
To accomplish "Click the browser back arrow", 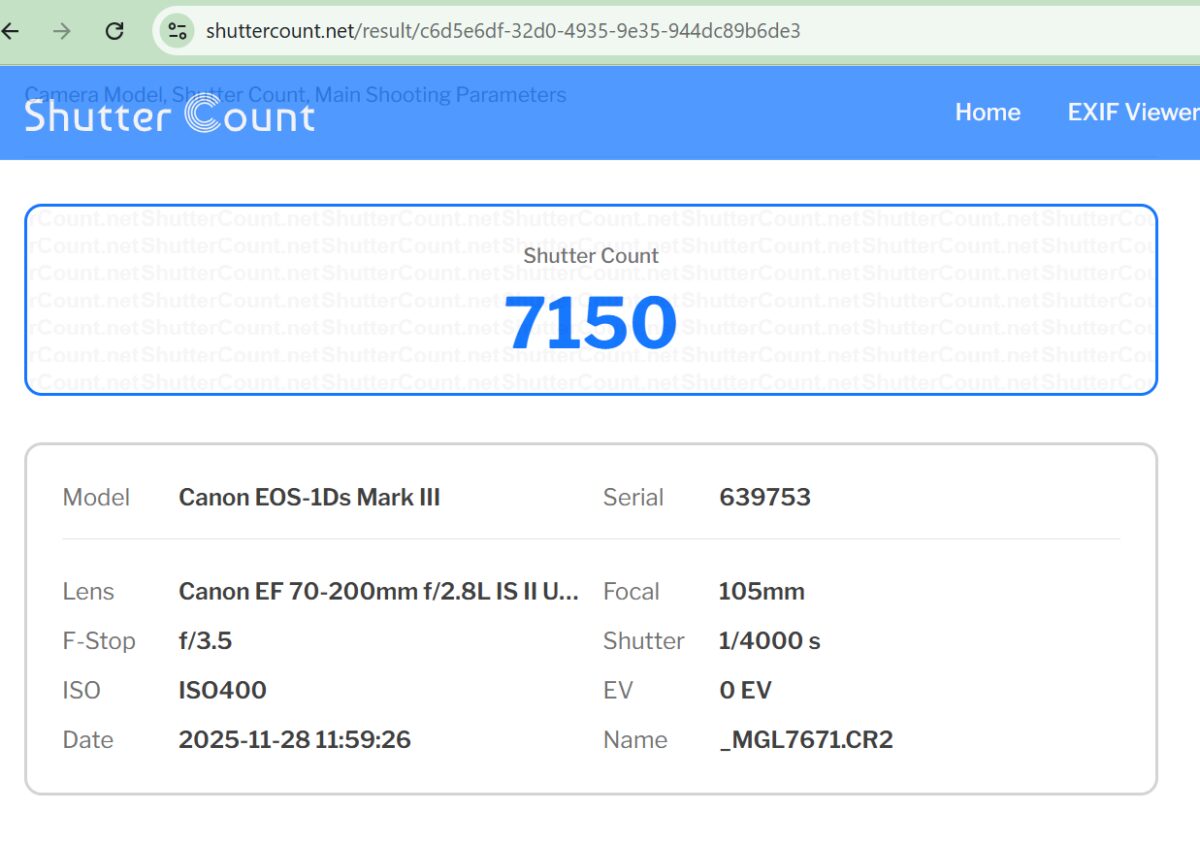I will tap(11, 31).
